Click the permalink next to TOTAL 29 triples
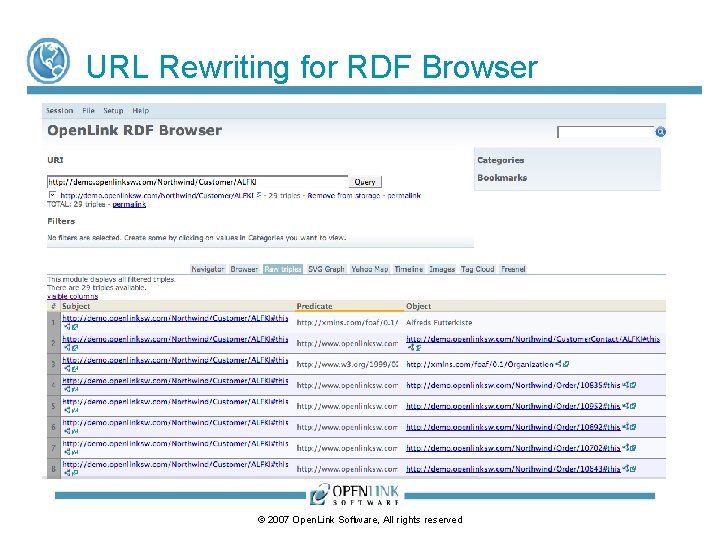 pyautogui.click(x=129, y=204)
